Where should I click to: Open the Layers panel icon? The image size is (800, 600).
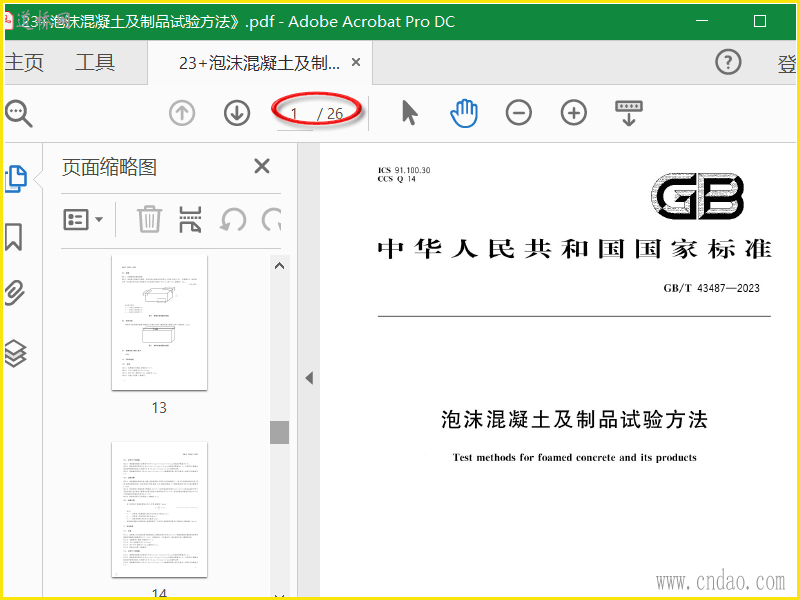[x=15, y=353]
